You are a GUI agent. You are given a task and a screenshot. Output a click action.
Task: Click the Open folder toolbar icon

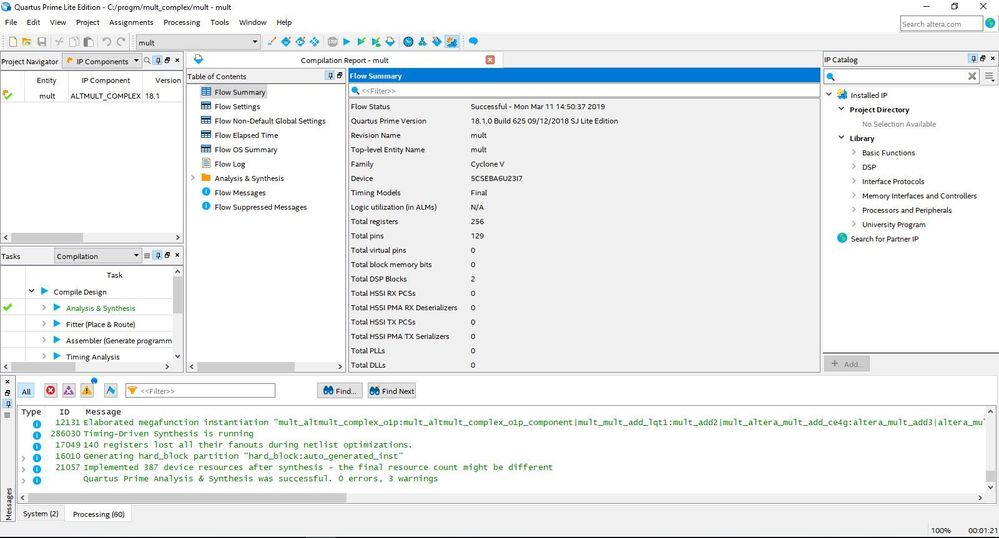[x=26, y=42]
